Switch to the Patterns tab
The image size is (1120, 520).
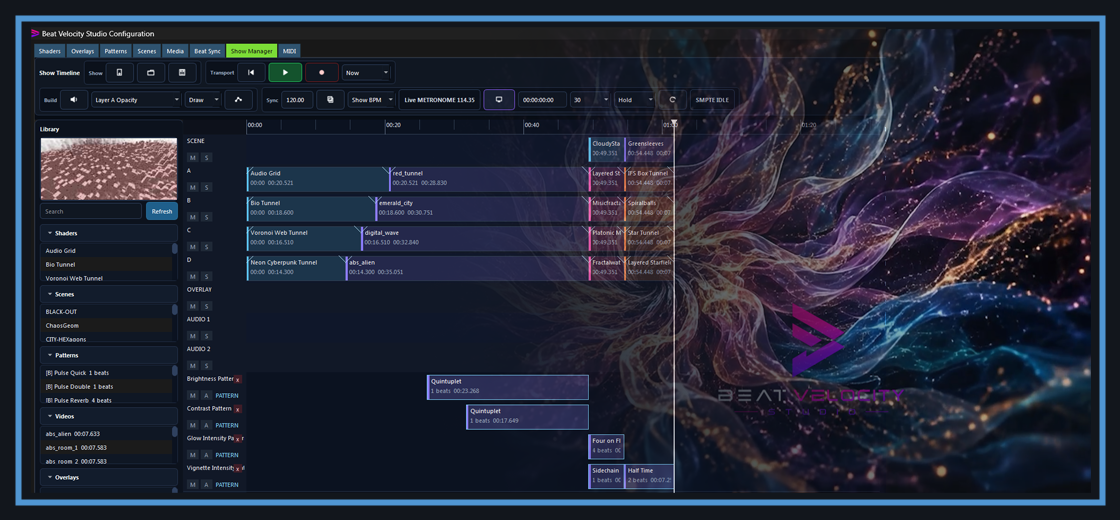point(116,51)
